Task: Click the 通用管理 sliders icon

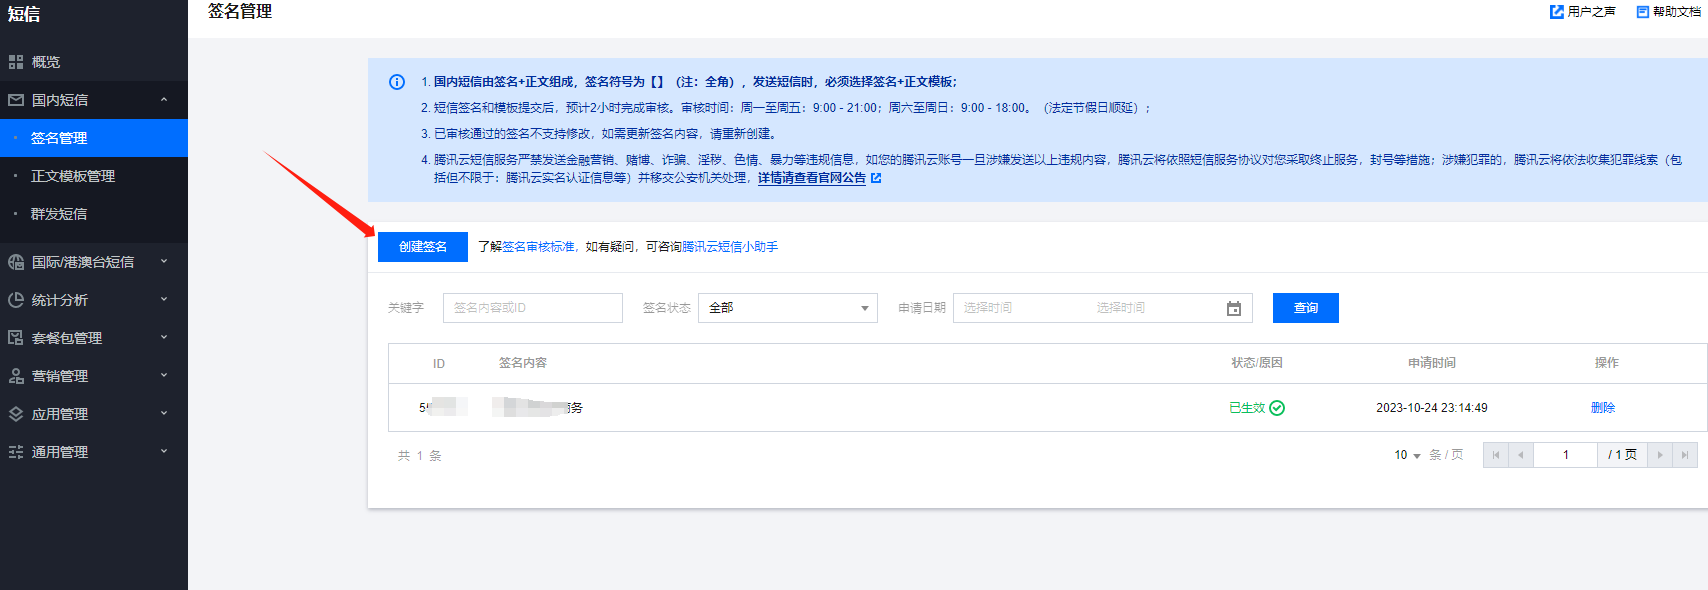Action: click(x=16, y=452)
